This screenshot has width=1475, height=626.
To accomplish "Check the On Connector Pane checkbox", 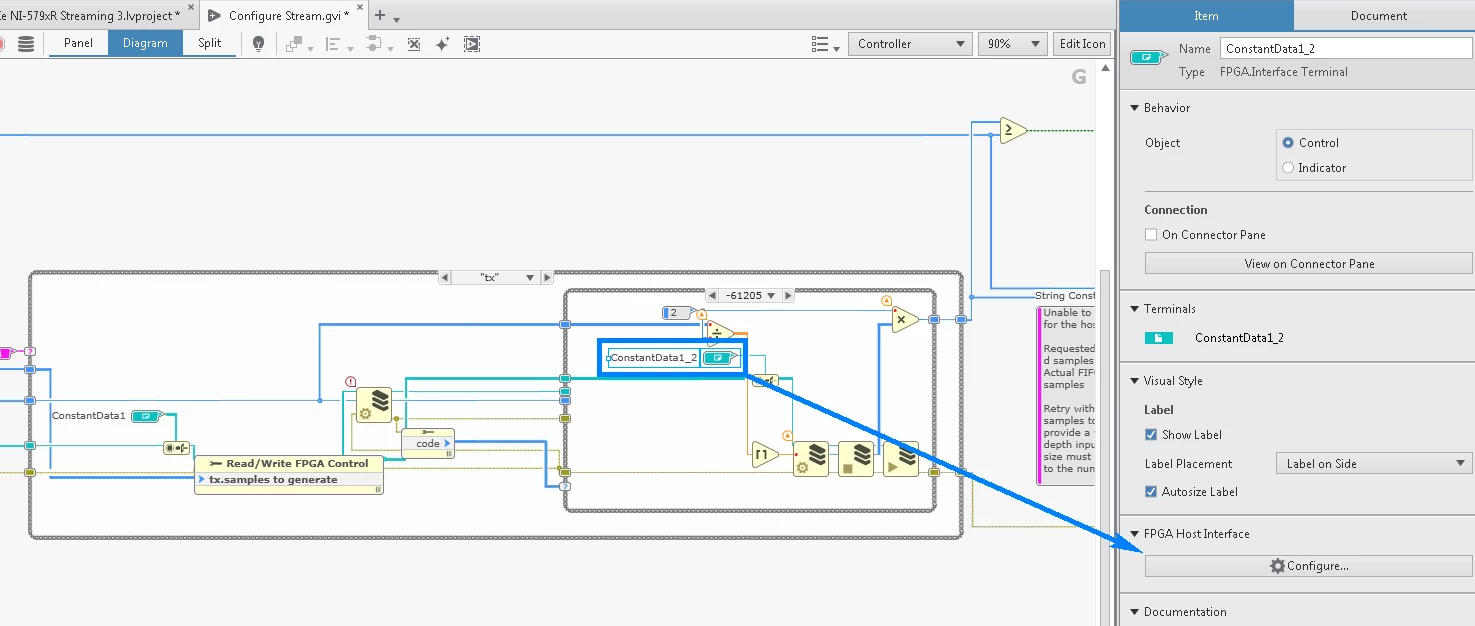I will click(1149, 234).
